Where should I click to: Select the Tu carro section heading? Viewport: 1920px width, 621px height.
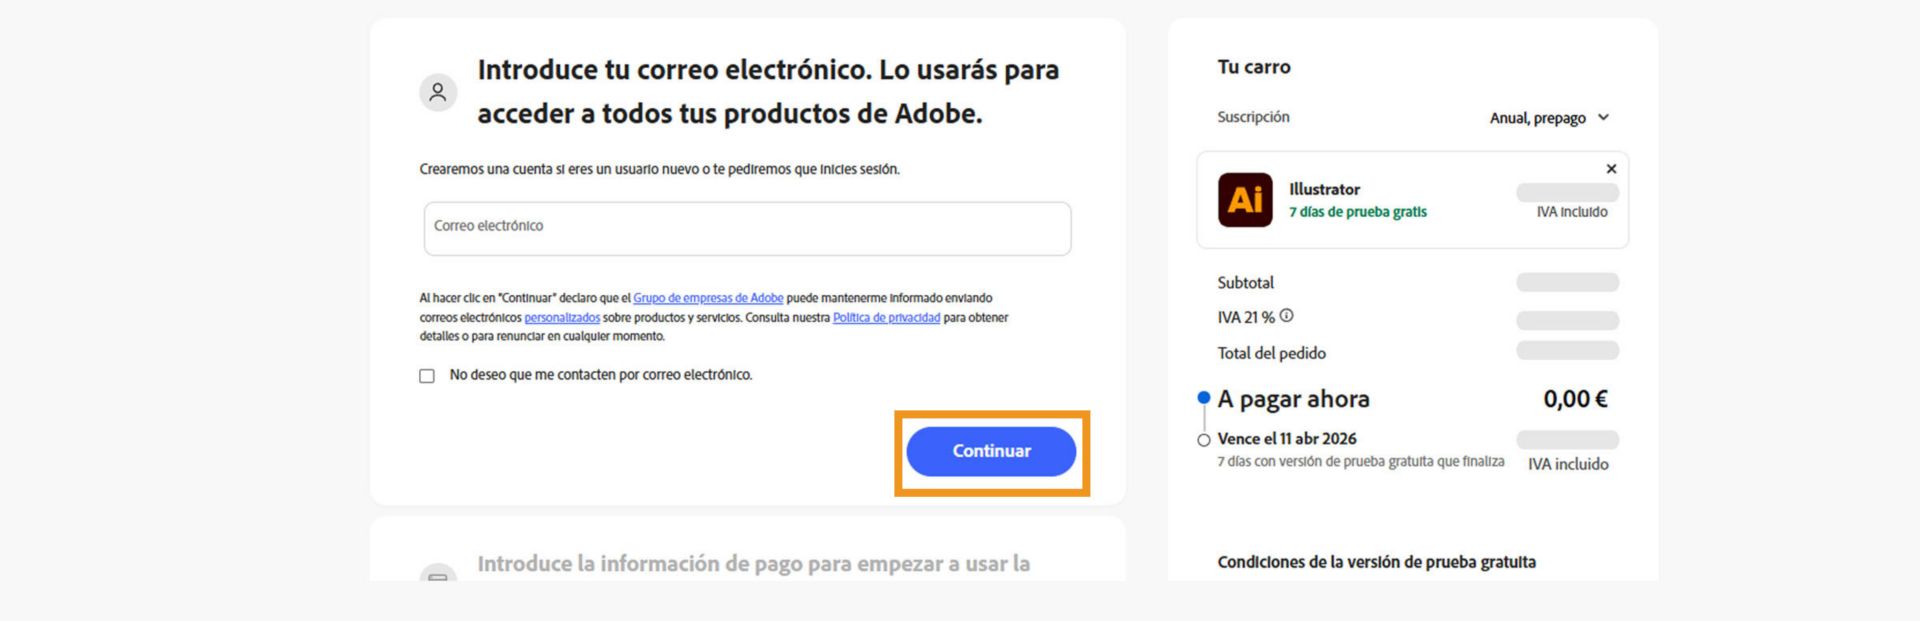pos(1253,67)
